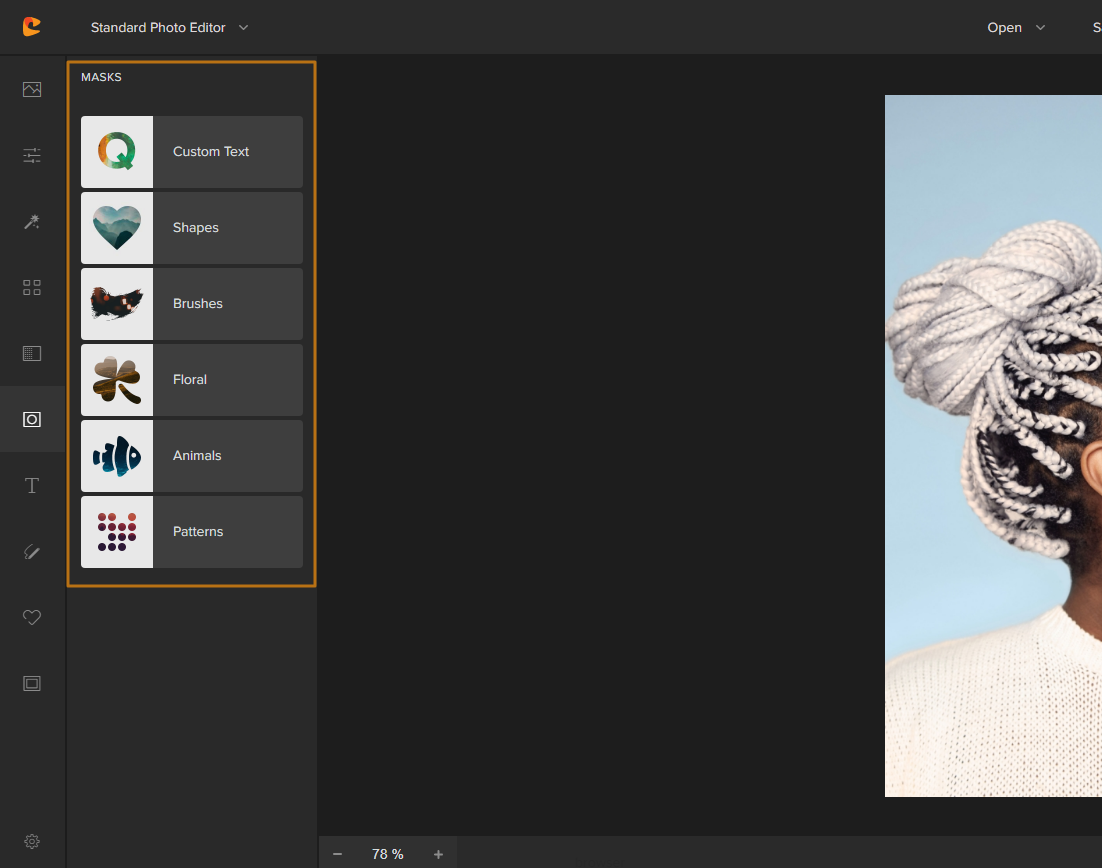The width and height of the screenshot is (1102, 868).
Task: Open the overlays texture icon
Action: pos(32,353)
